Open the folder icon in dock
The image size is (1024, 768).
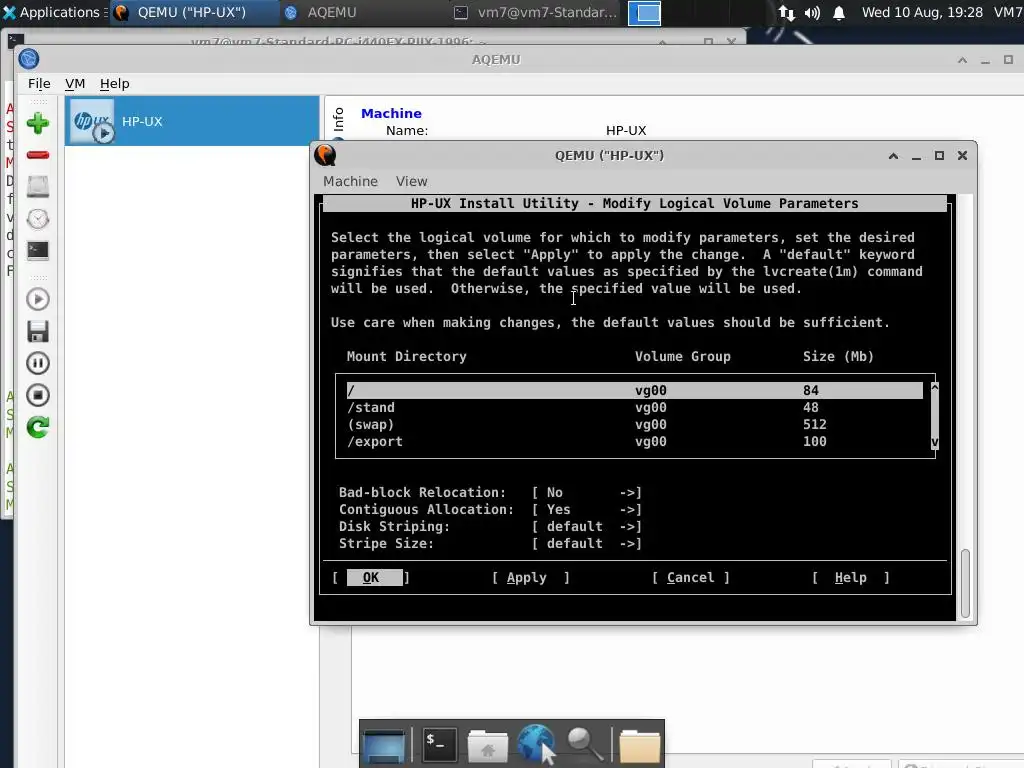click(x=639, y=745)
